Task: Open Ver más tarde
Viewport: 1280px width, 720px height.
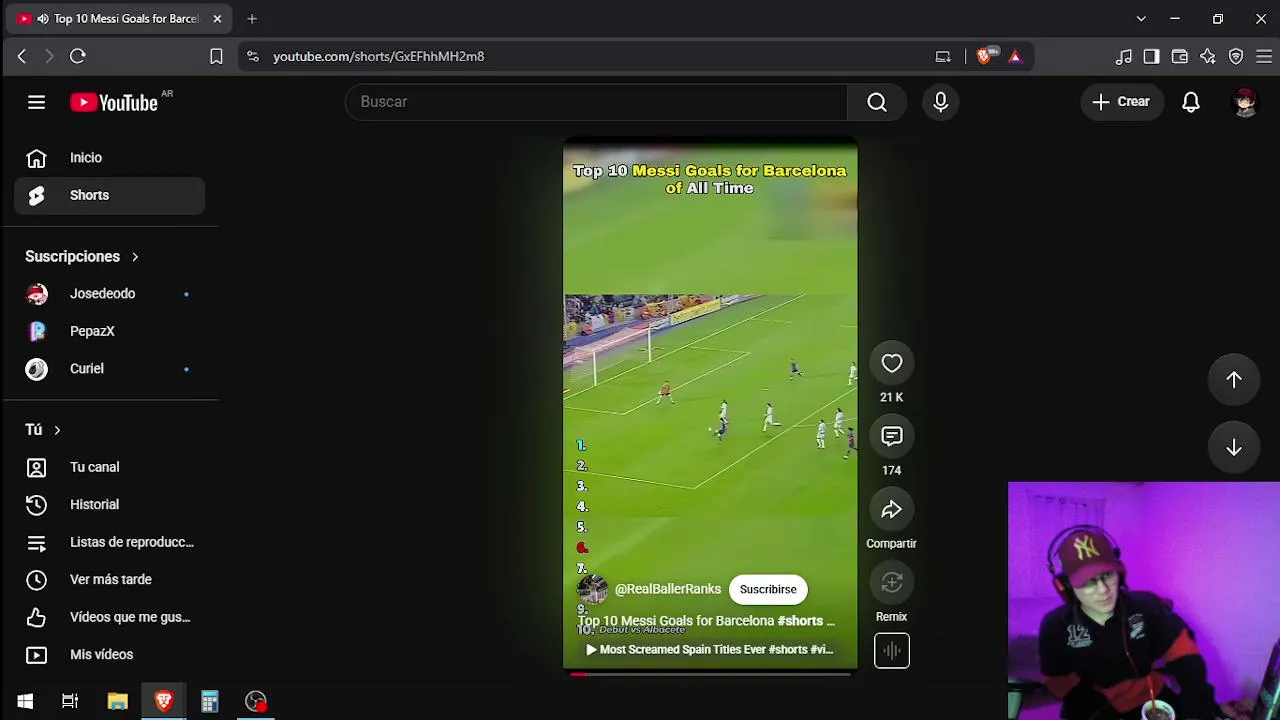Action: 110,580
